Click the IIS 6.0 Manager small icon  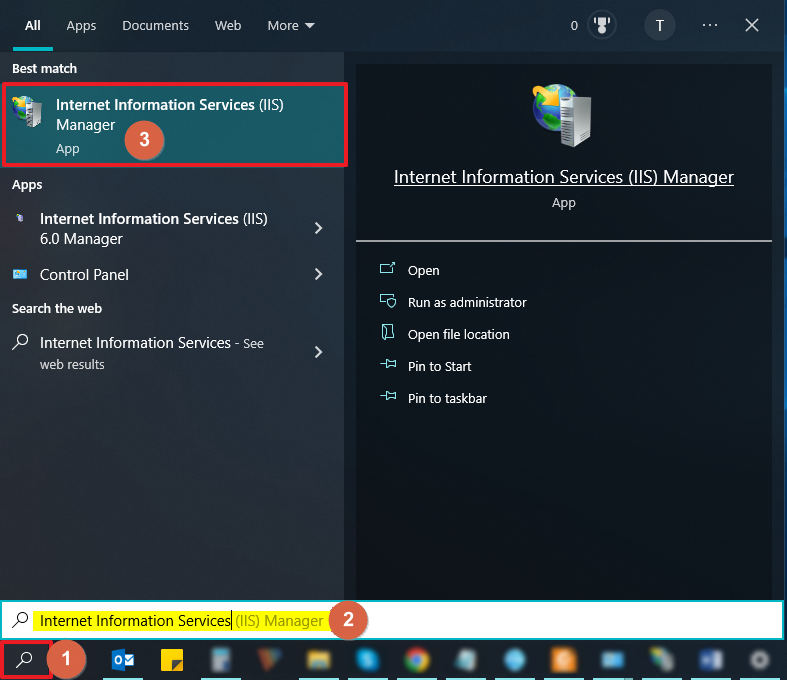pos(20,217)
